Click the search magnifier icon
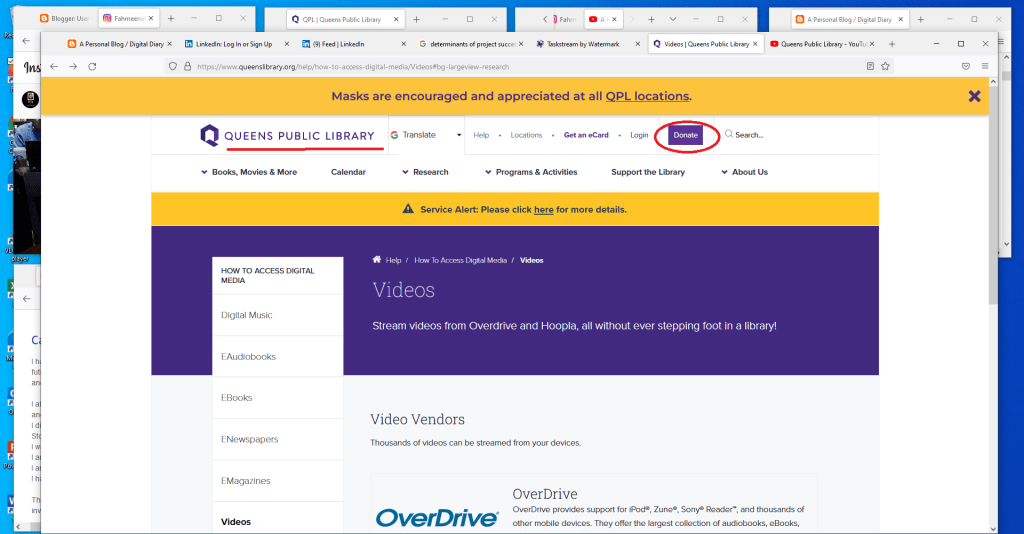Viewport: 1024px width, 534px height. pos(729,135)
